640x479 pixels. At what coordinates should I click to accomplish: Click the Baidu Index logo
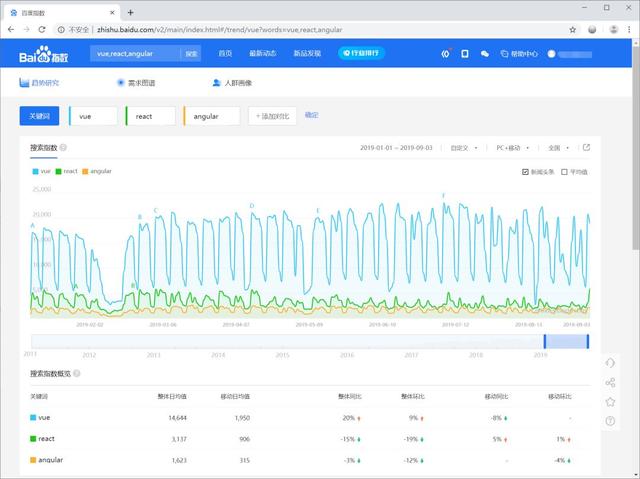pos(43,54)
